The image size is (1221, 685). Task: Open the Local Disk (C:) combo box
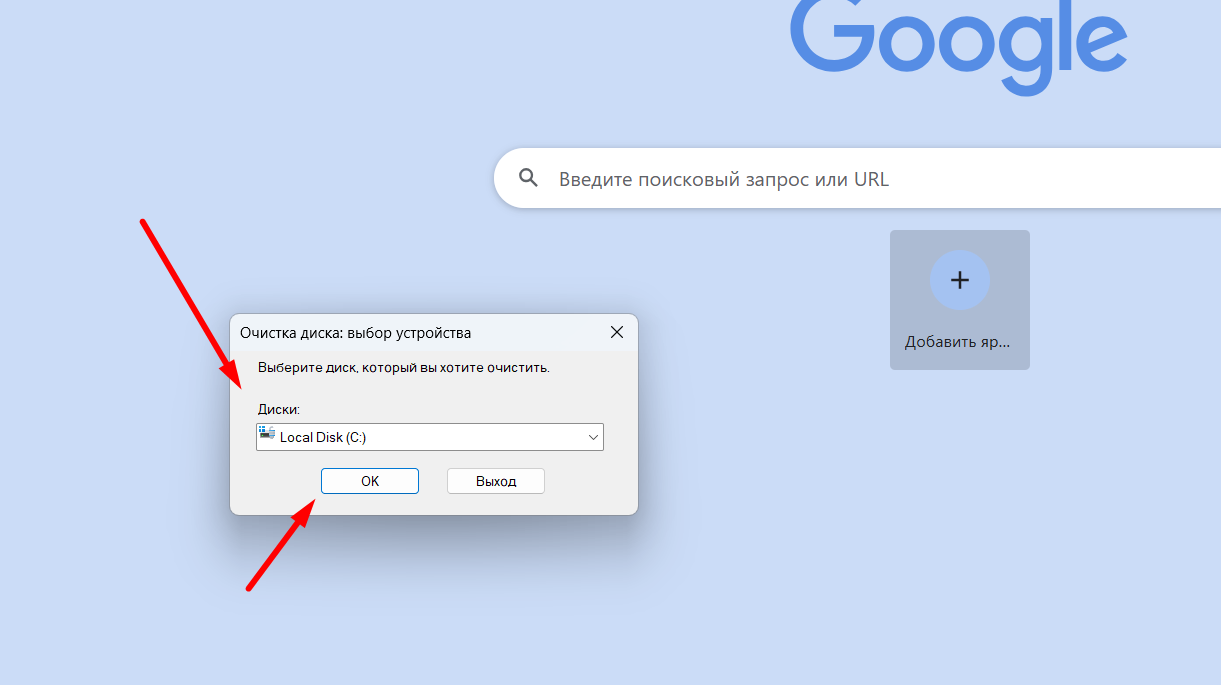pyautogui.click(x=430, y=437)
